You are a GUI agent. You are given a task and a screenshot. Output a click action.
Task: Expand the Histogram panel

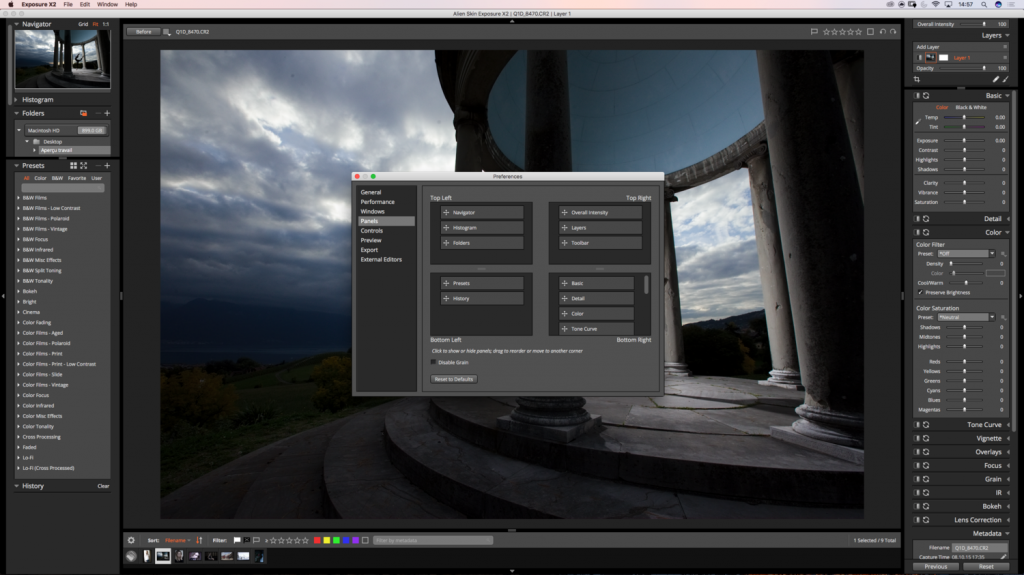37,100
